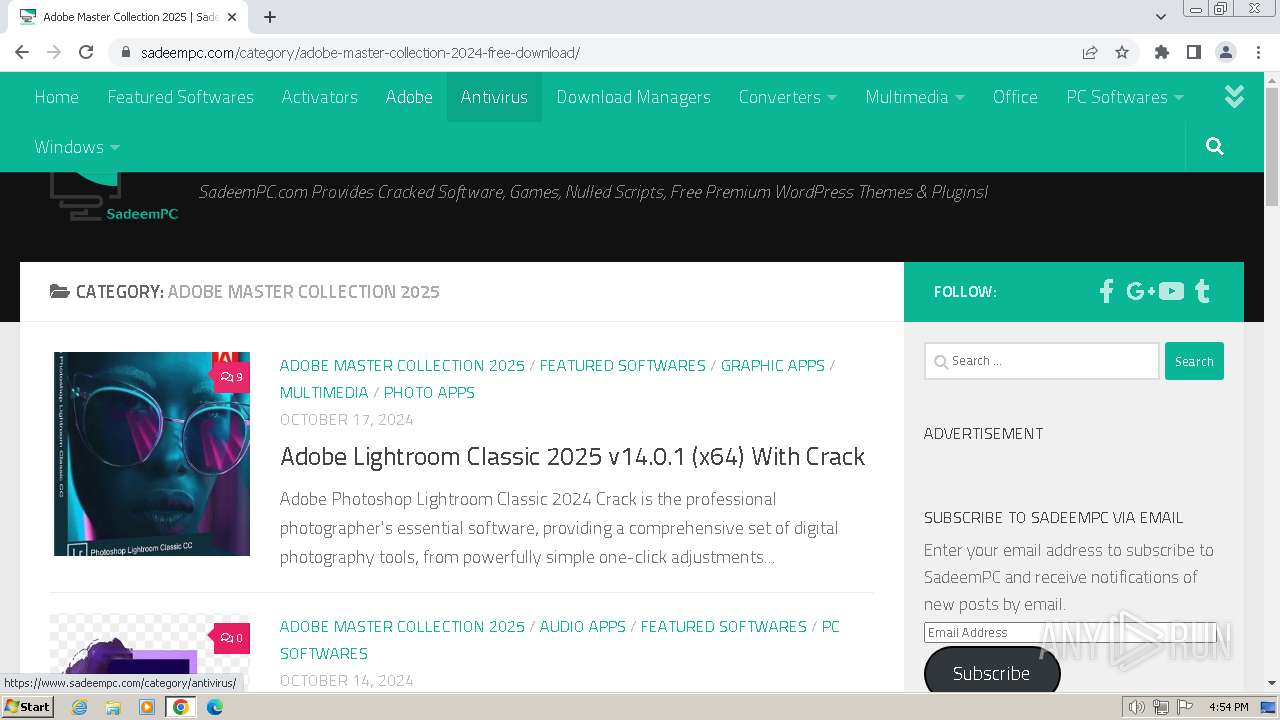Open Adobe menu item
Viewport: 1280px width, 720px height.
pyautogui.click(x=409, y=97)
